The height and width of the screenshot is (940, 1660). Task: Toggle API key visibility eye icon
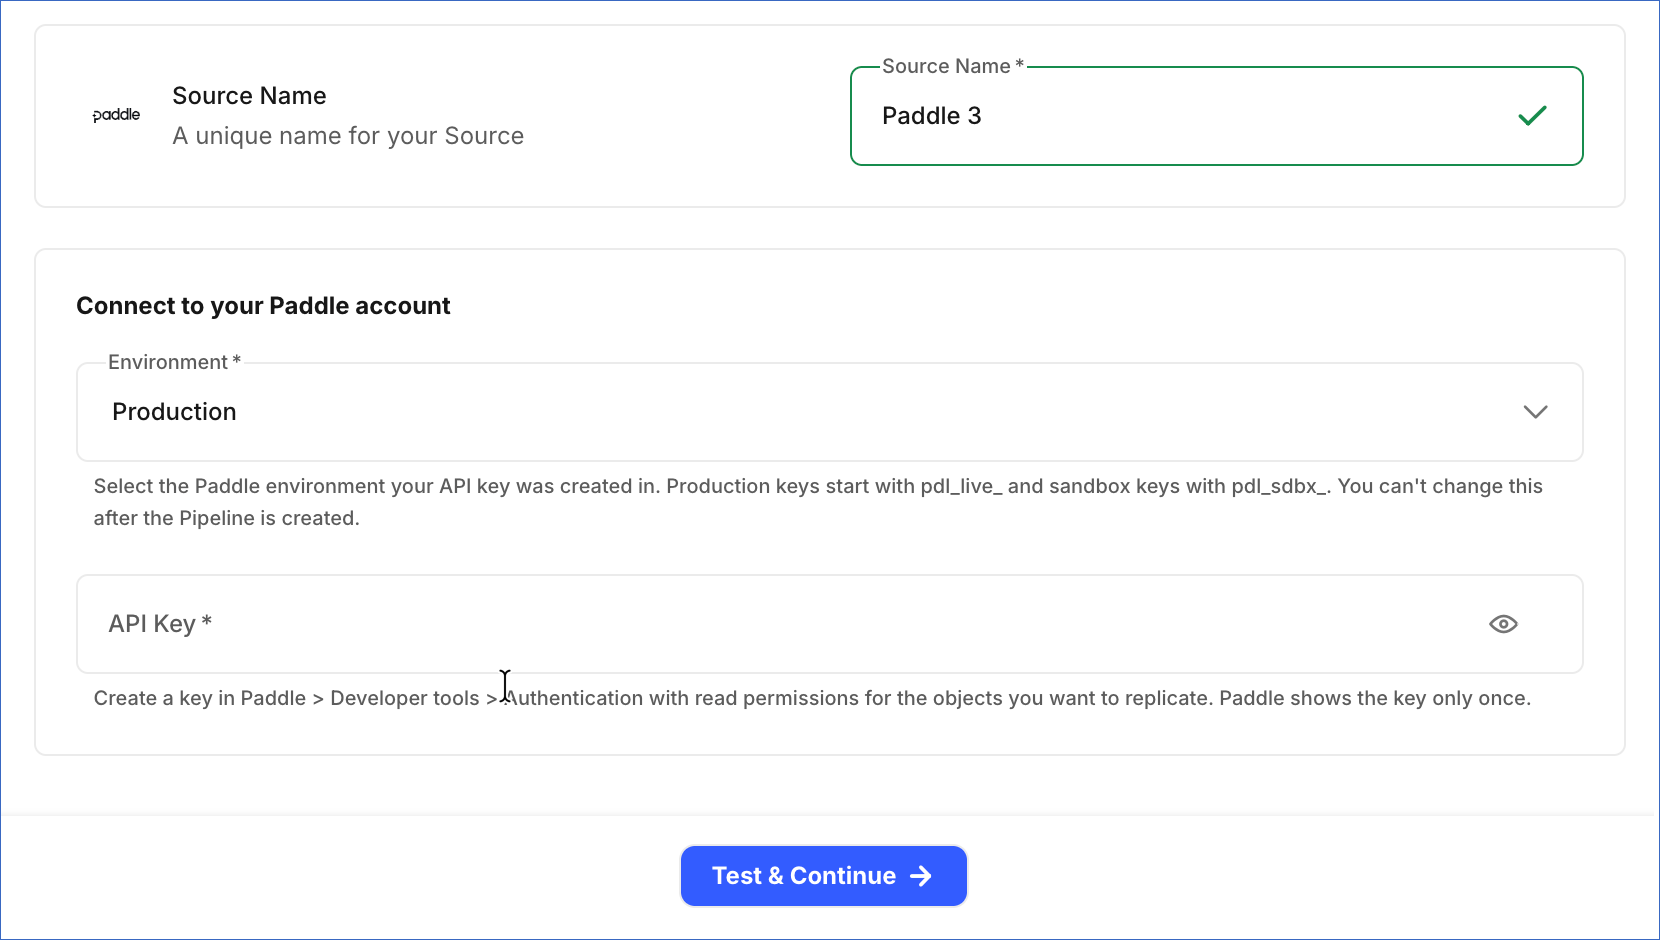pos(1503,624)
